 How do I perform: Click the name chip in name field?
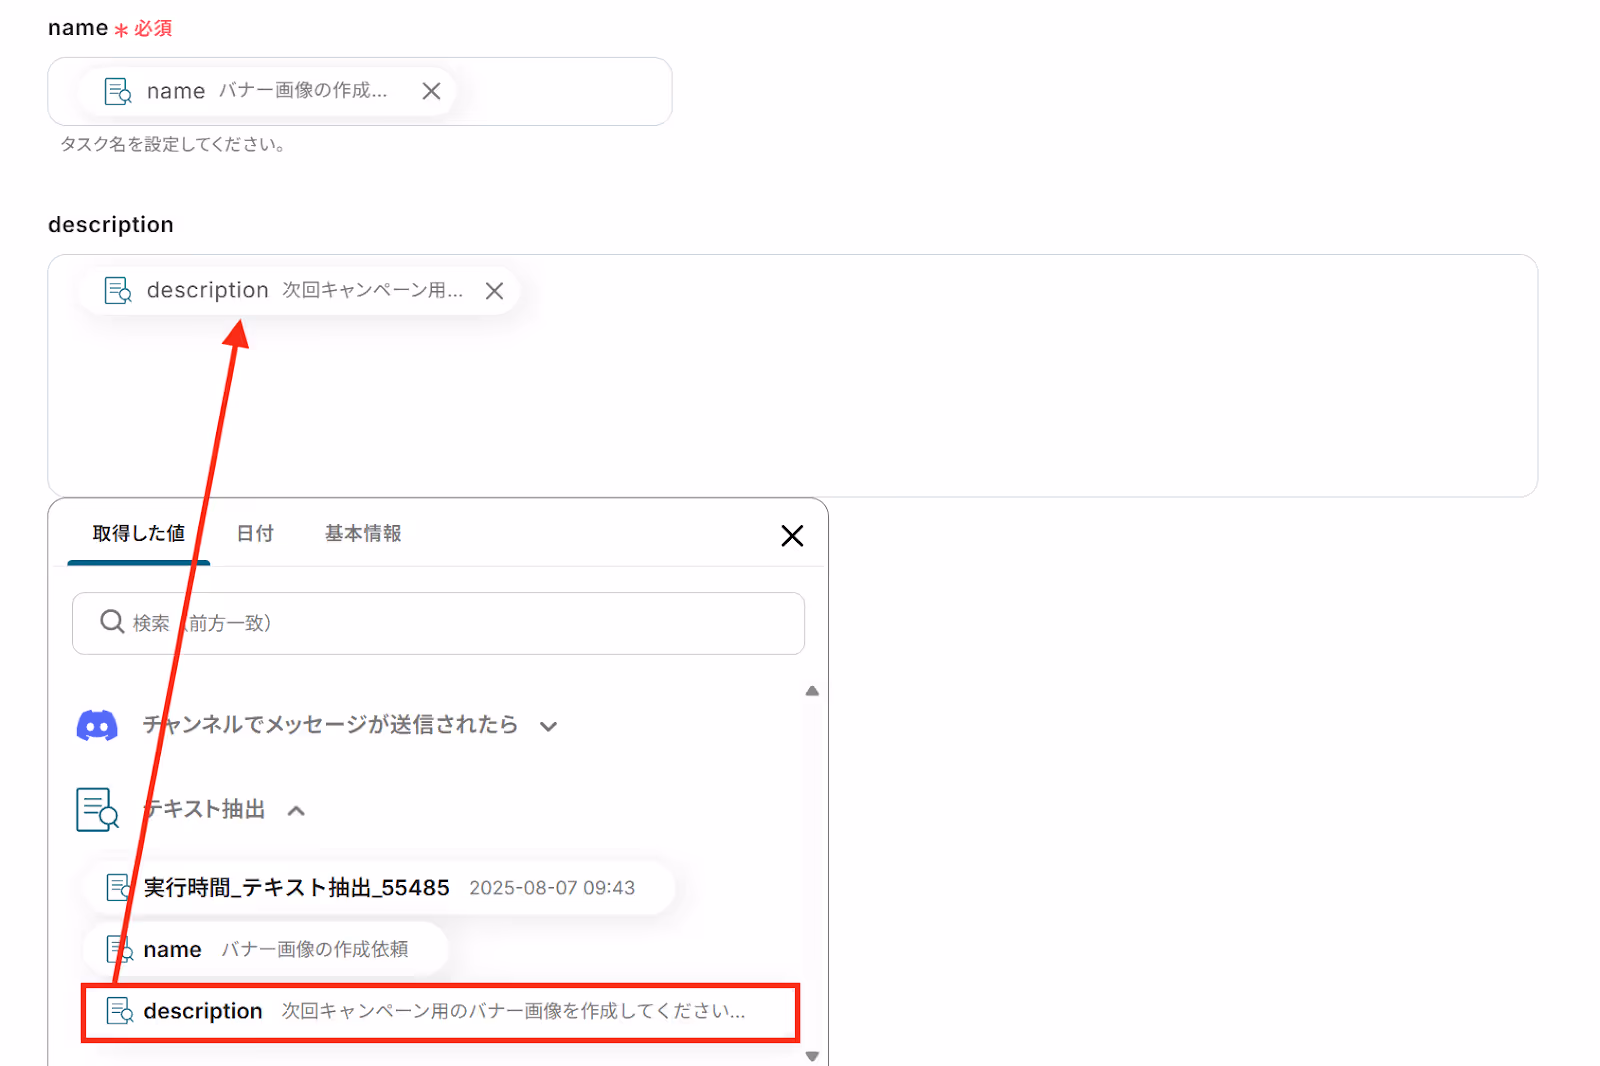point(268,91)
